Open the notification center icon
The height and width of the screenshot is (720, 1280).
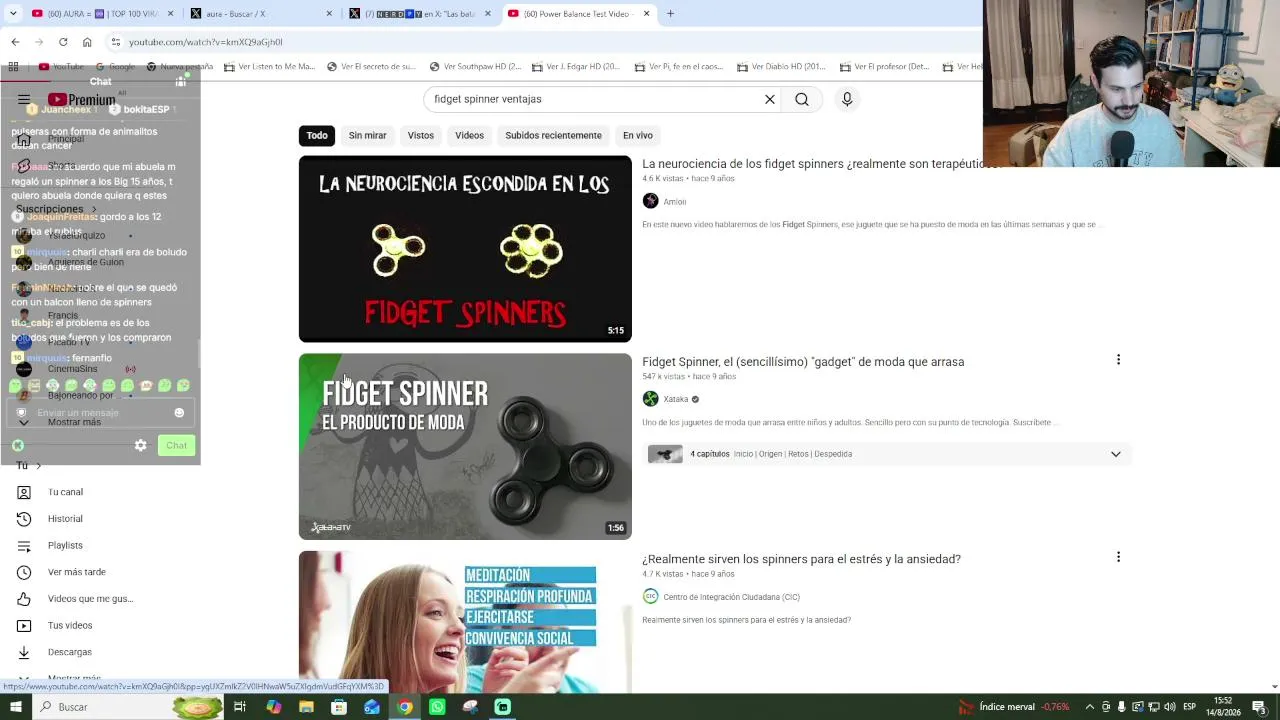tap(1260, 707)
